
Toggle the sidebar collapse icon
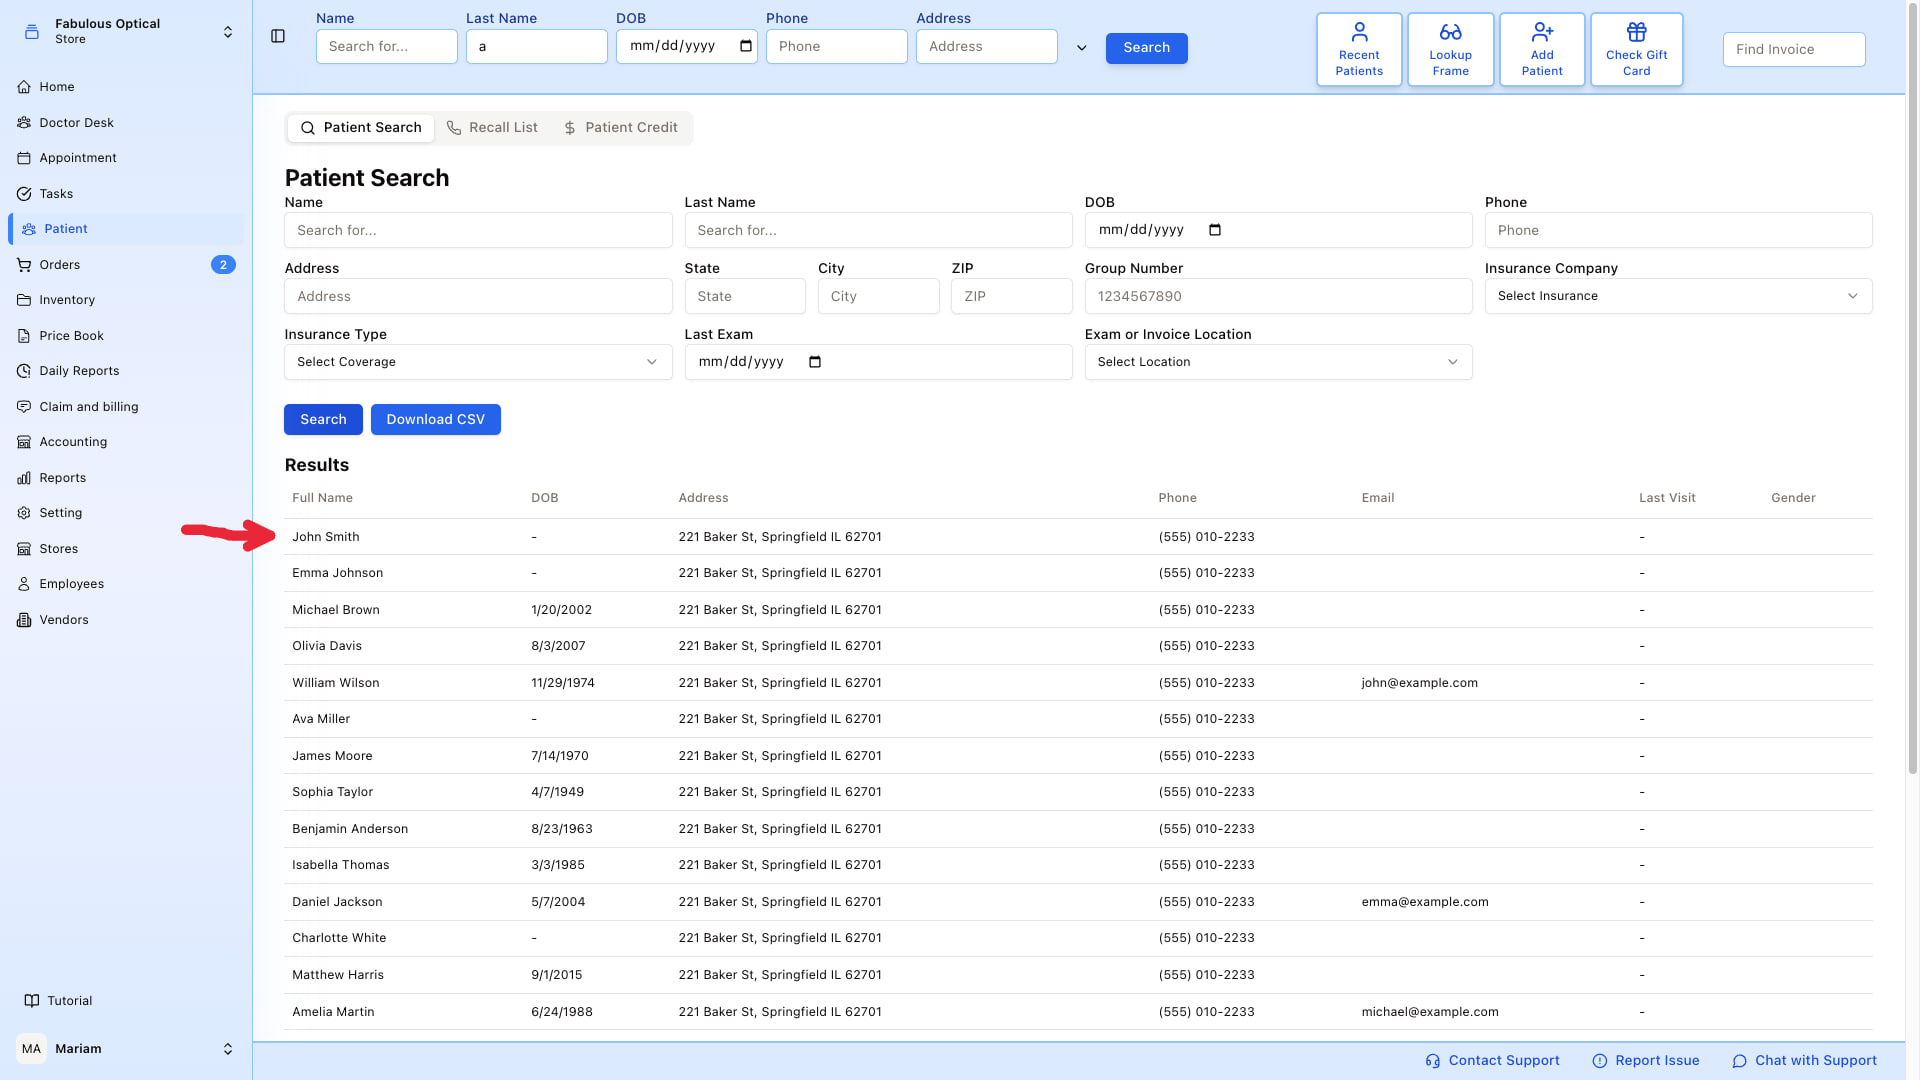tap(278, 36)
